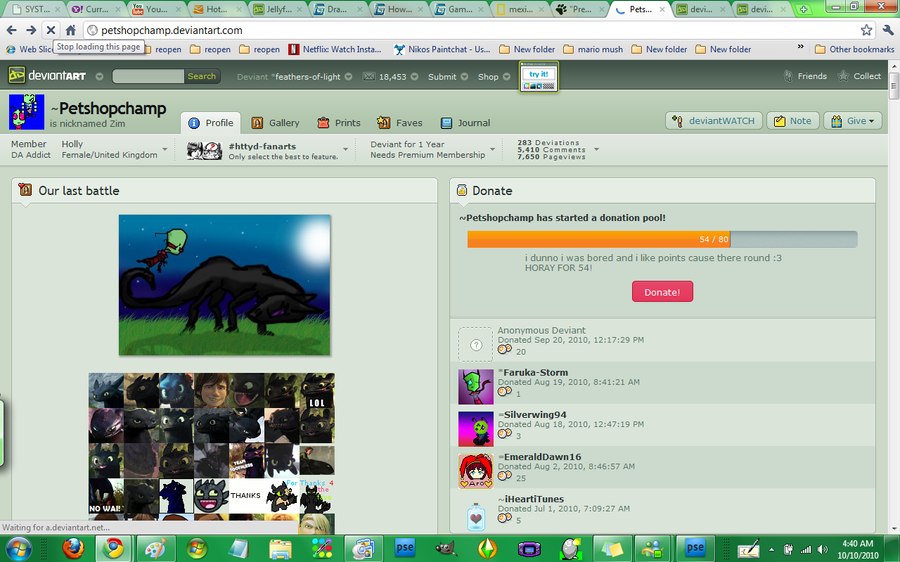Click the address bar URL field
The height and width of the screenshot is (562, 900).
click(x=471, y=30)
